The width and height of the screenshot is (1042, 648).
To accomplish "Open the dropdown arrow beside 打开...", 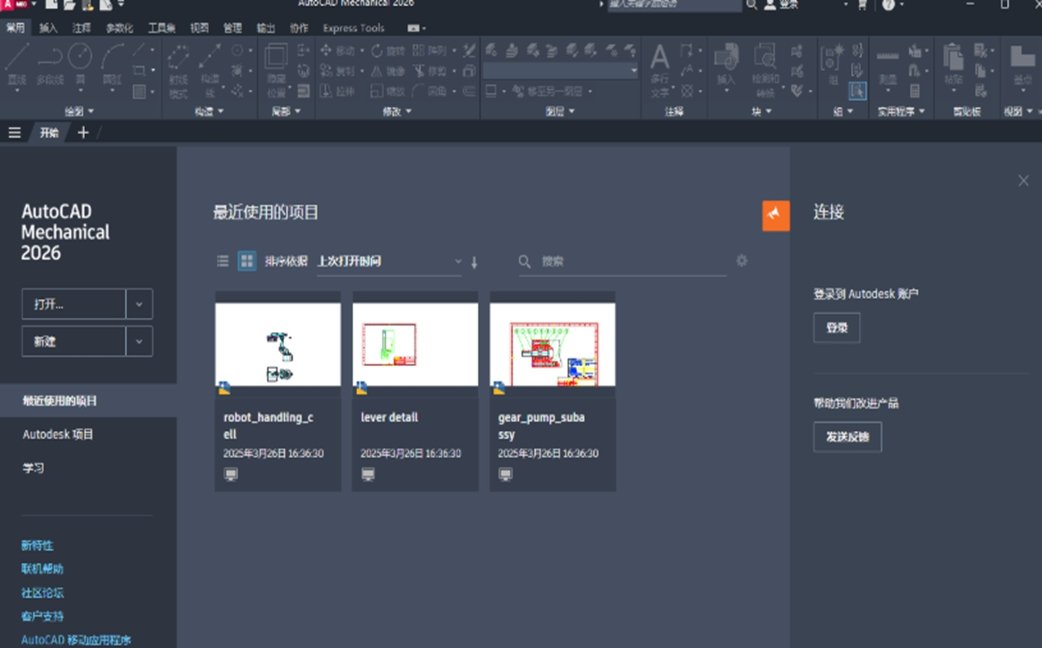I will pos(139,304).
